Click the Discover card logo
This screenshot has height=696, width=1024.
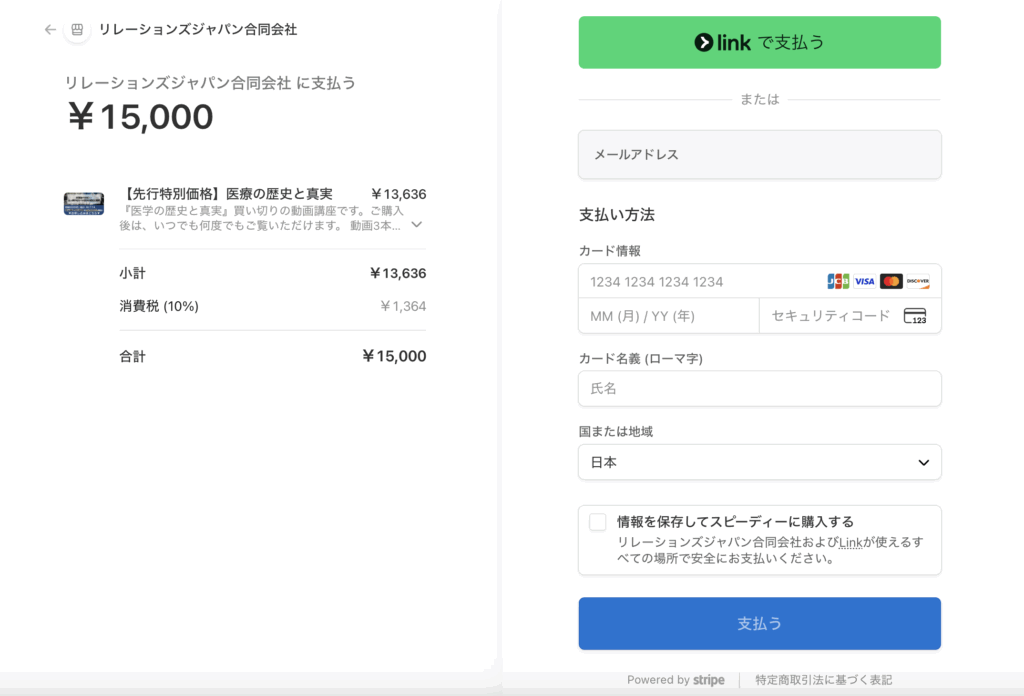point(918,281)
